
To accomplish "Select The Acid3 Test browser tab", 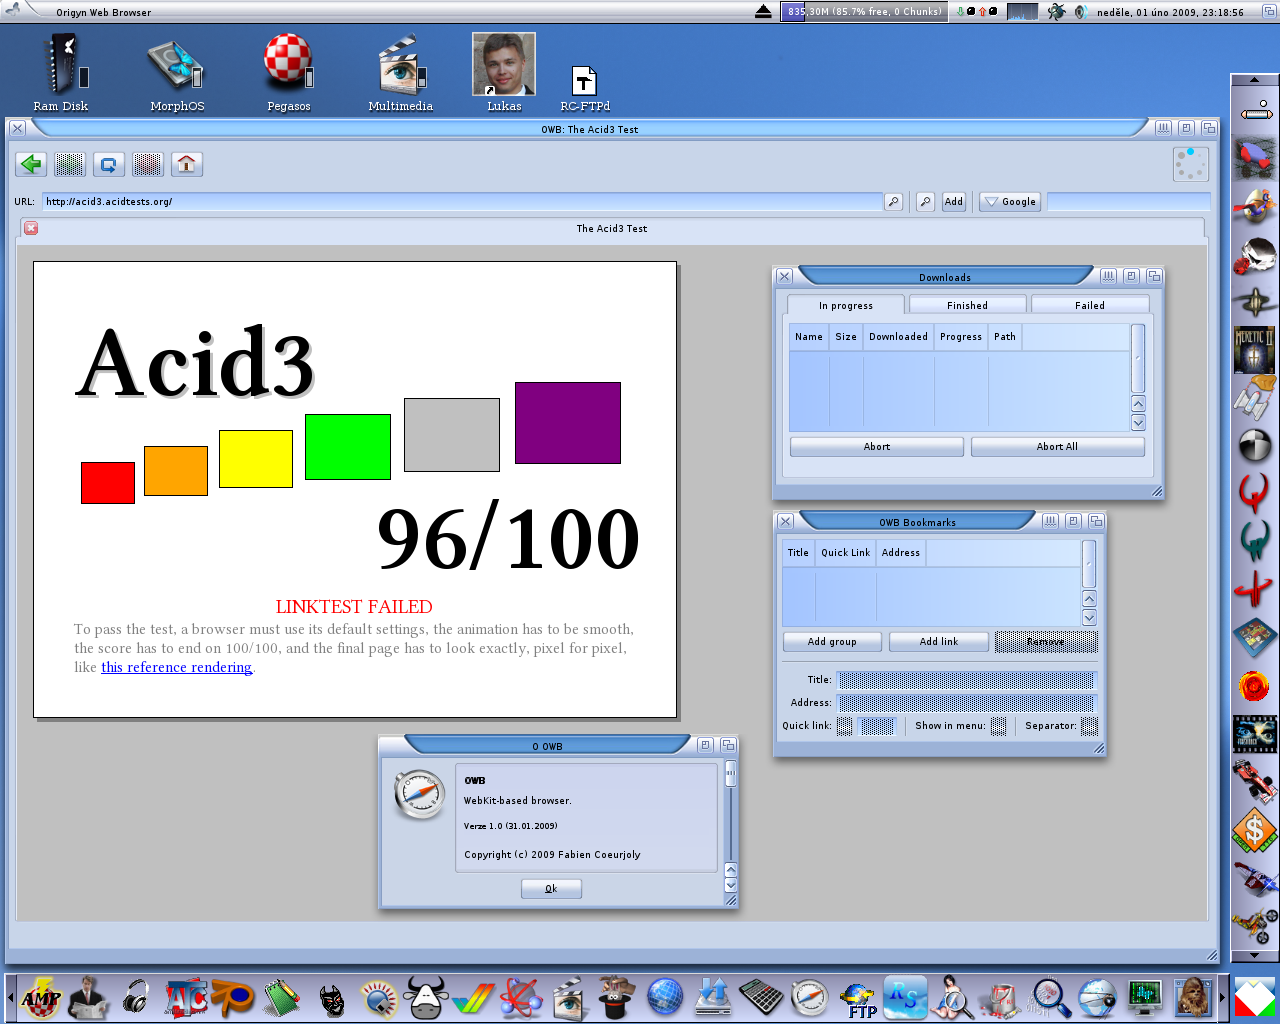I will coord(612,229).
